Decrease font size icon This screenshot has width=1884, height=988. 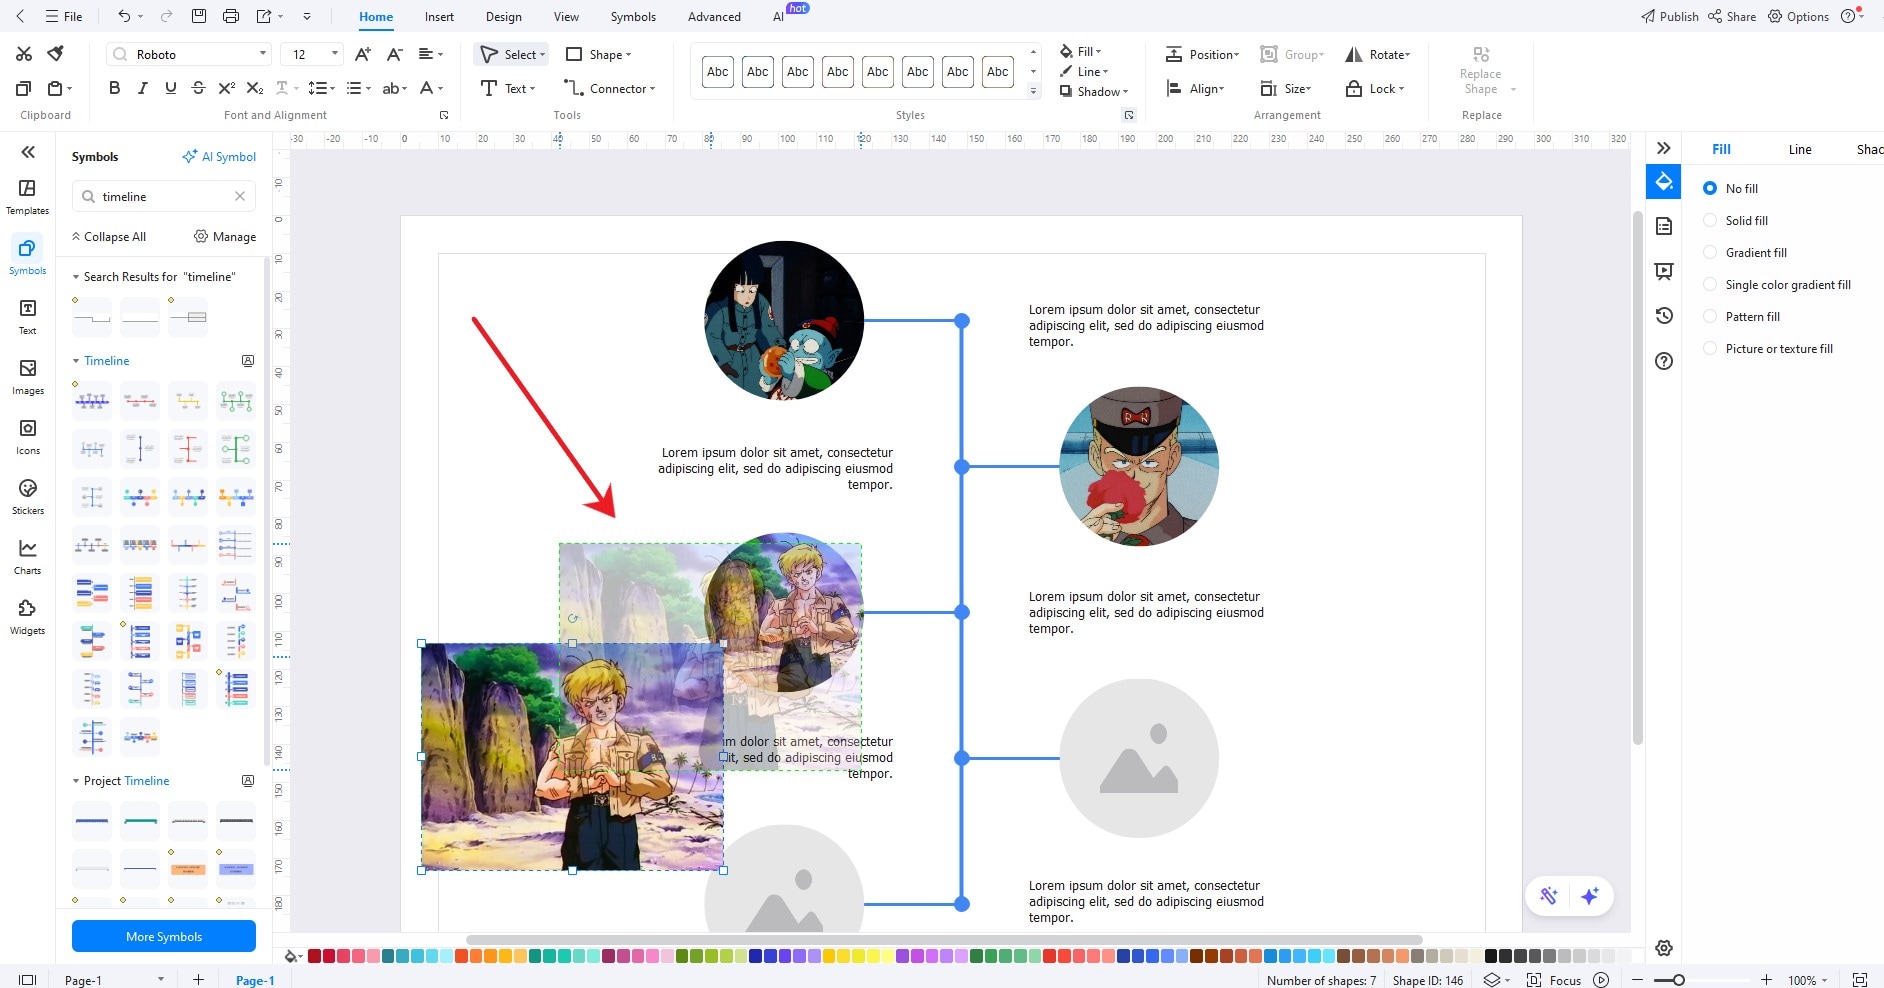(x=395, y=54)
